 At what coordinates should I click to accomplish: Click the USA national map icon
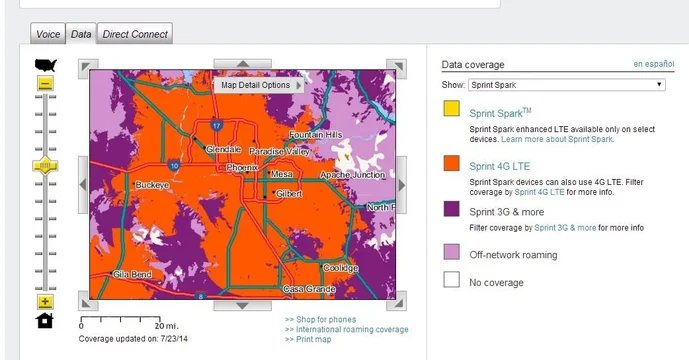[x=46, y=65]
